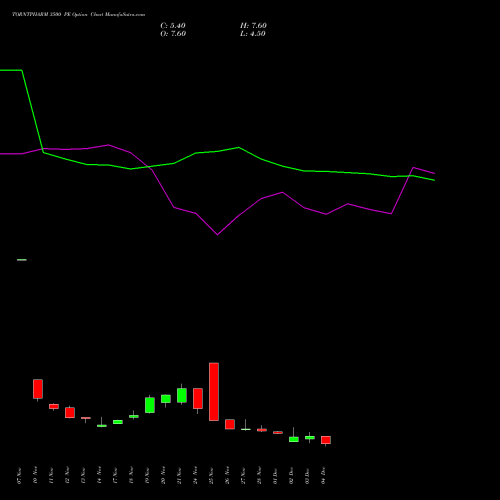This screenshot has height=500, width=500.
Task: Click the 21 Nov date label
Action: click(x=179, y=476)
